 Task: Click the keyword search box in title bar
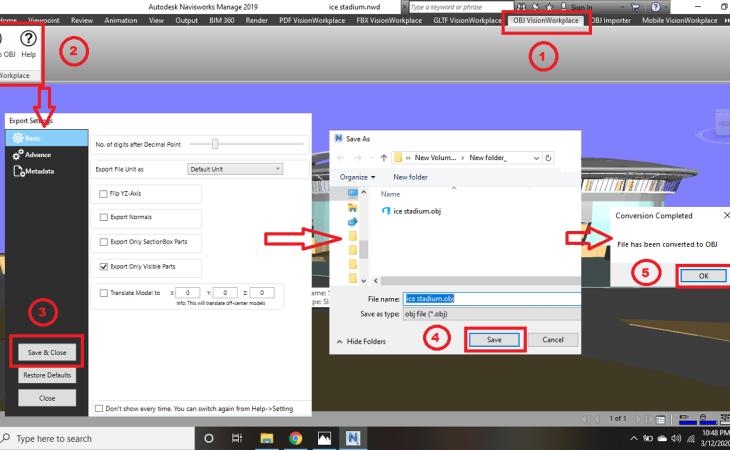[x=461, y=7]
